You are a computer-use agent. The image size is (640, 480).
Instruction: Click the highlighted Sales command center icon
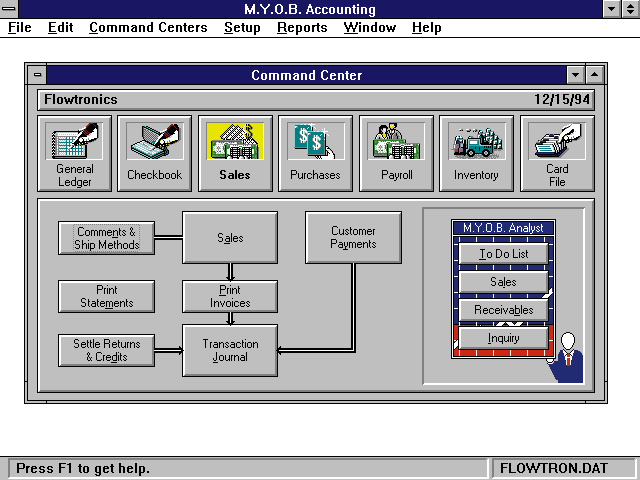click(235, 153)
